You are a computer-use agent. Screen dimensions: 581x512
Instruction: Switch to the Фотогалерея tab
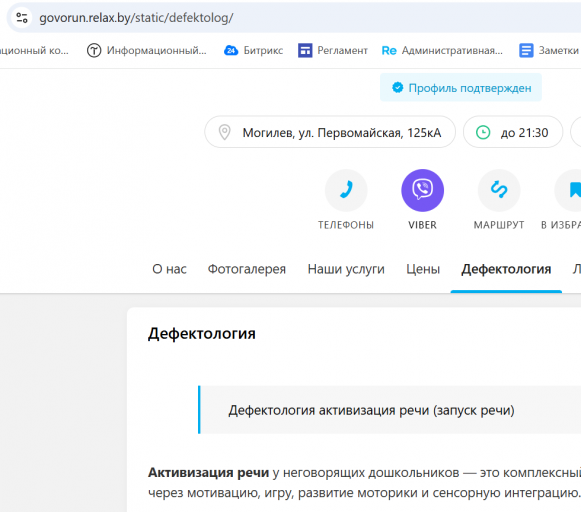pos(247,269)
